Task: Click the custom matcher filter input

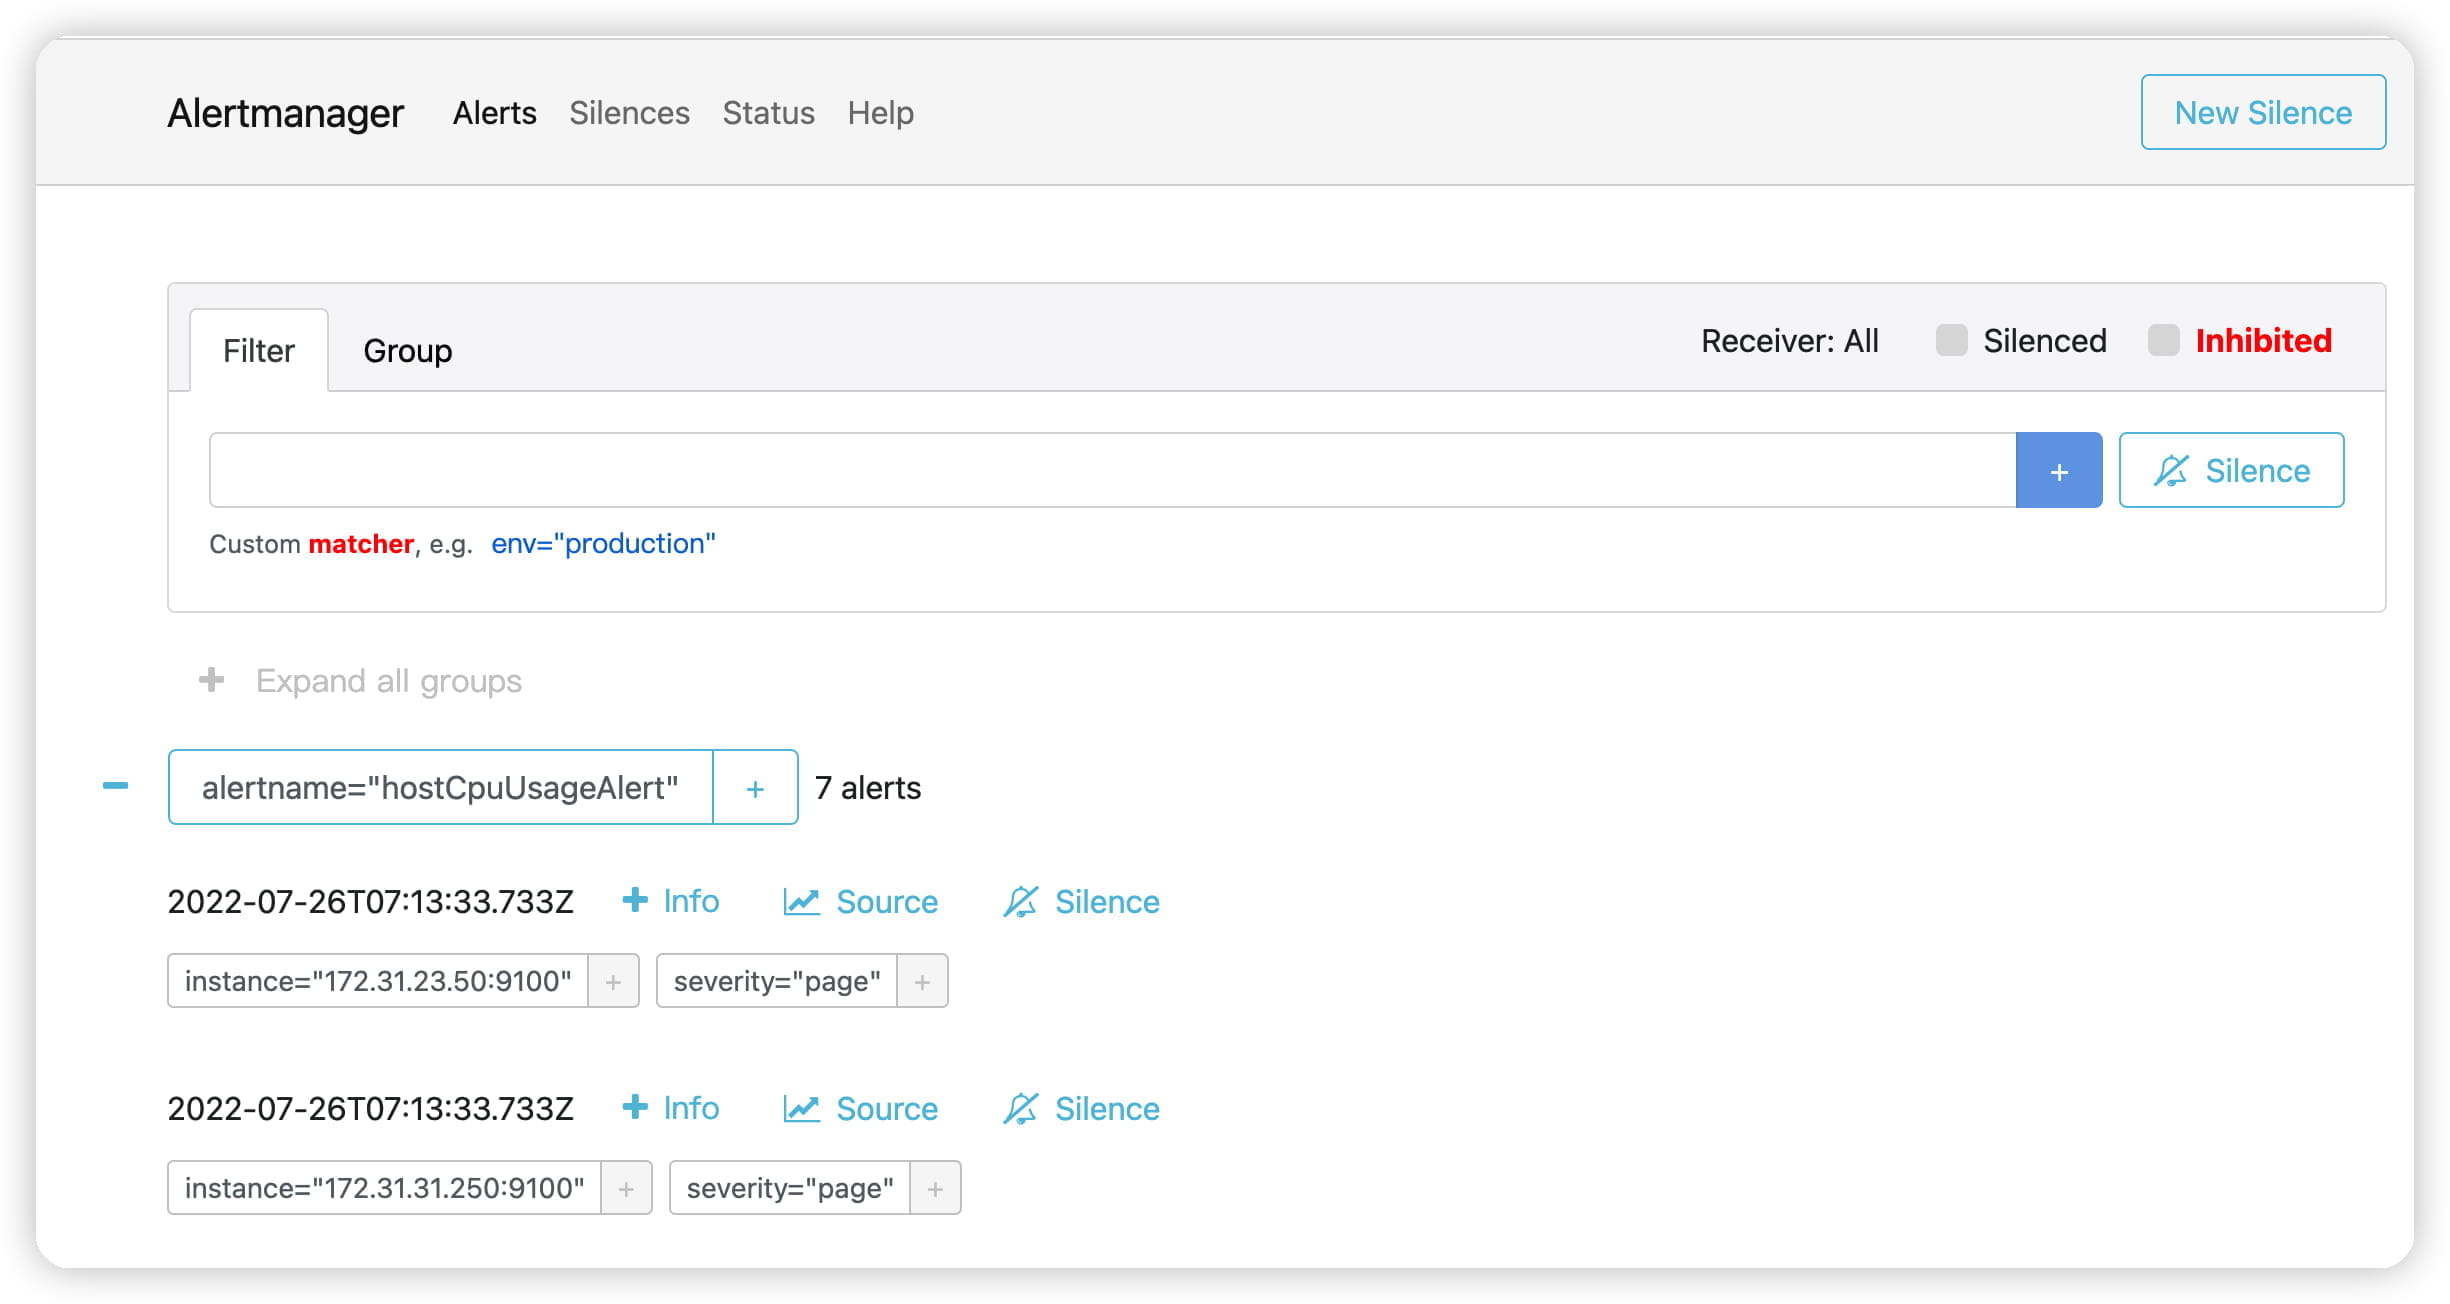Action: tap(1112, 470)
